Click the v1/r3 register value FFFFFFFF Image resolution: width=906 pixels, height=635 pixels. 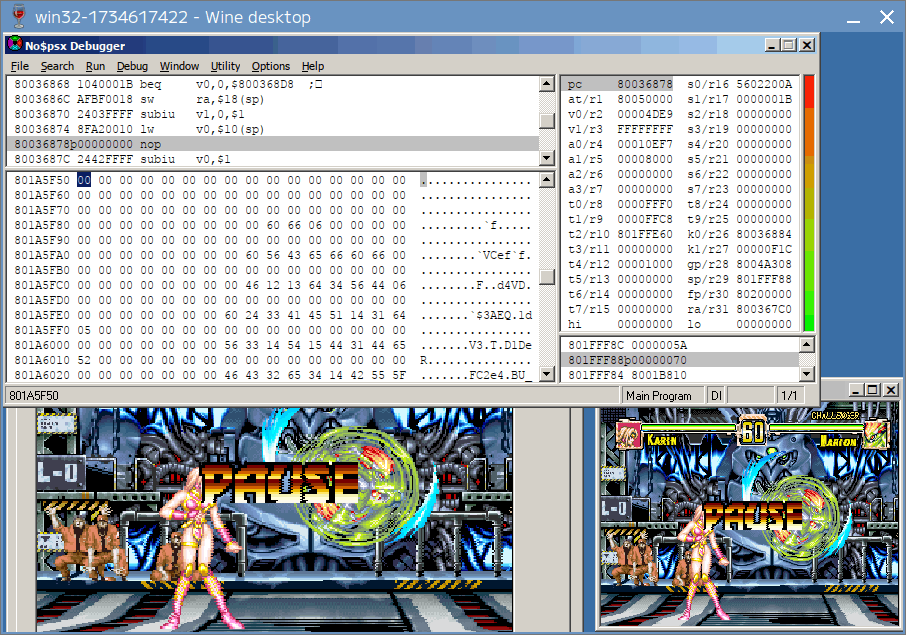[645, 129]
